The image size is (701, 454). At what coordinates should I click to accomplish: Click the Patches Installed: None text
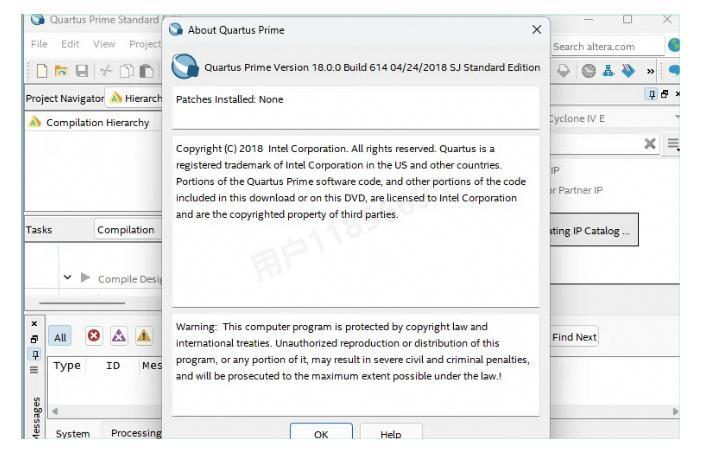click(229, 99)
